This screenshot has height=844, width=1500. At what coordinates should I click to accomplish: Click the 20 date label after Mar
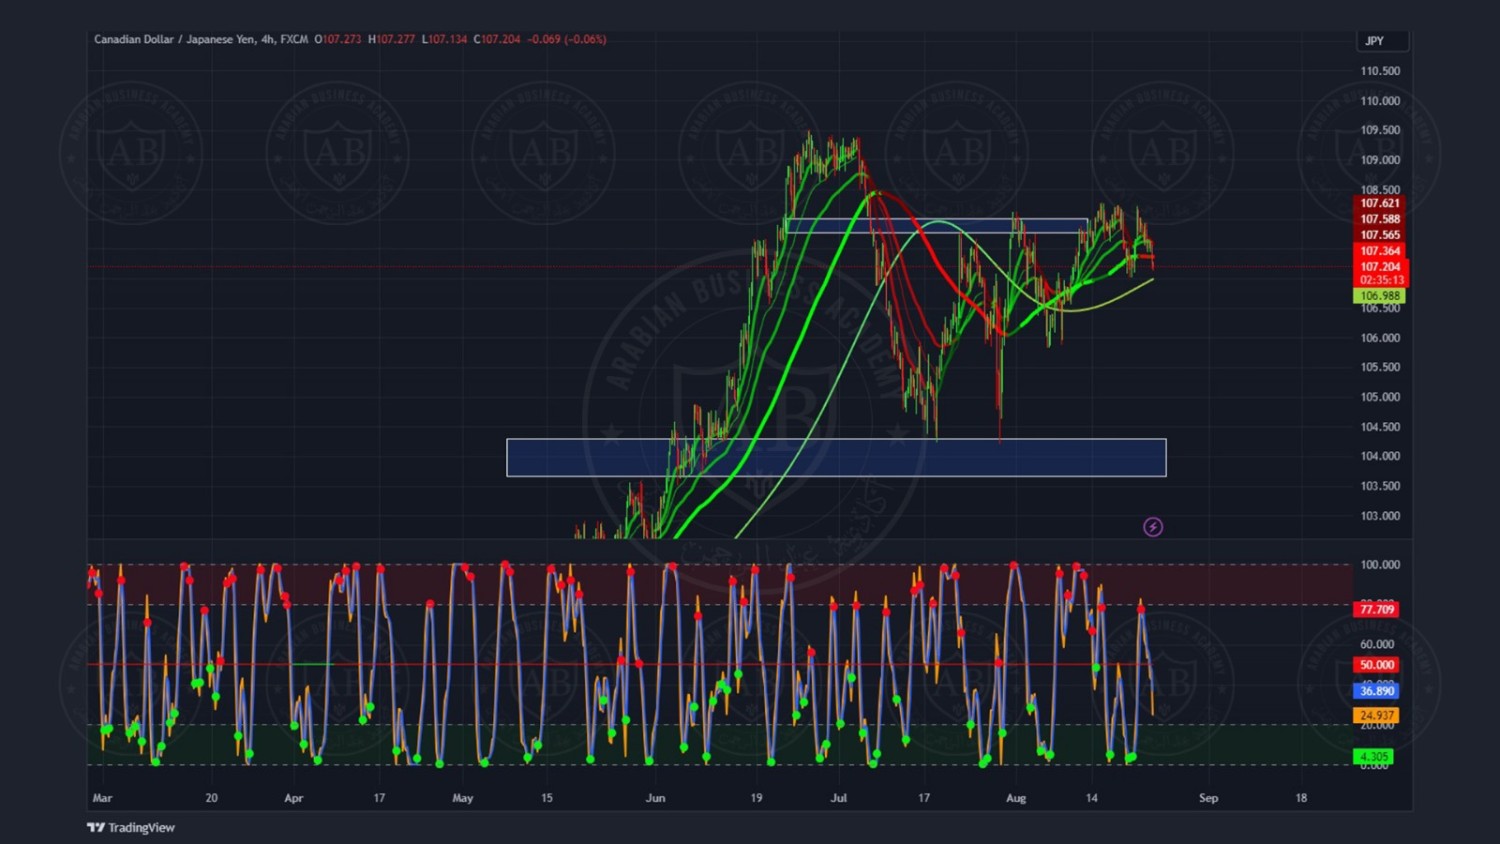(211, 798)
